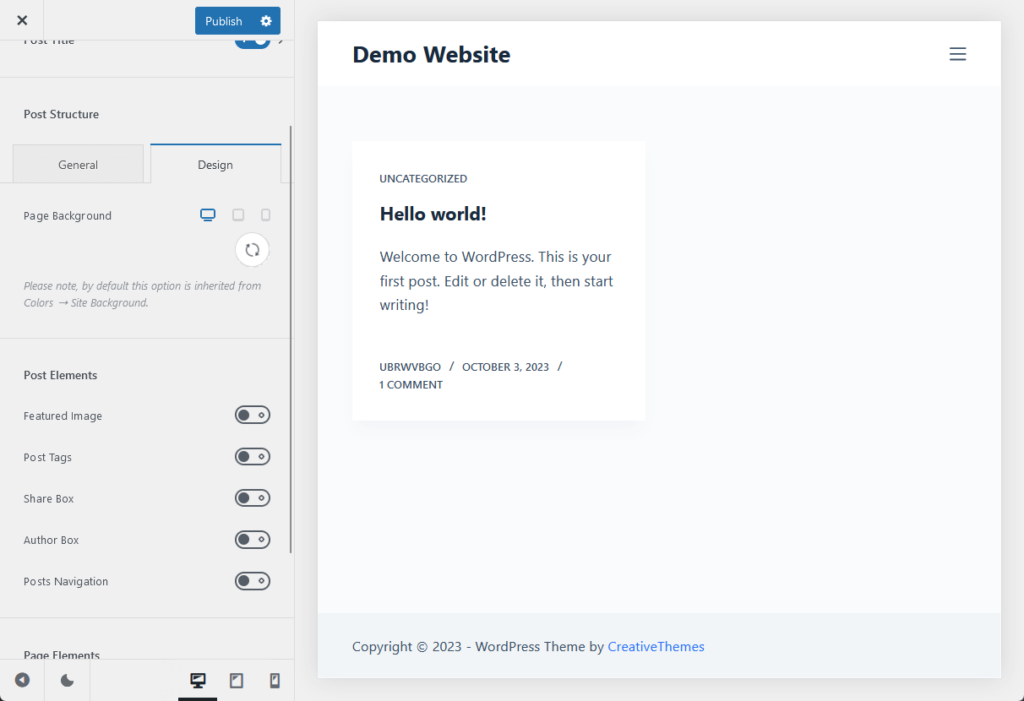Switch to the General tab
The image size is (1024, 701).
pyautogui.click(x=78, y=164)
